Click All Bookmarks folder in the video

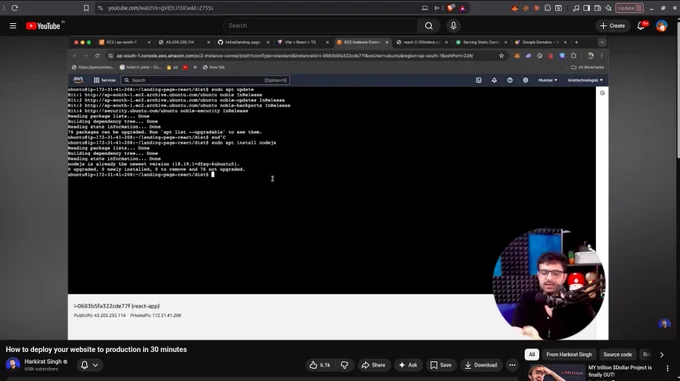[x=587, y=67]
